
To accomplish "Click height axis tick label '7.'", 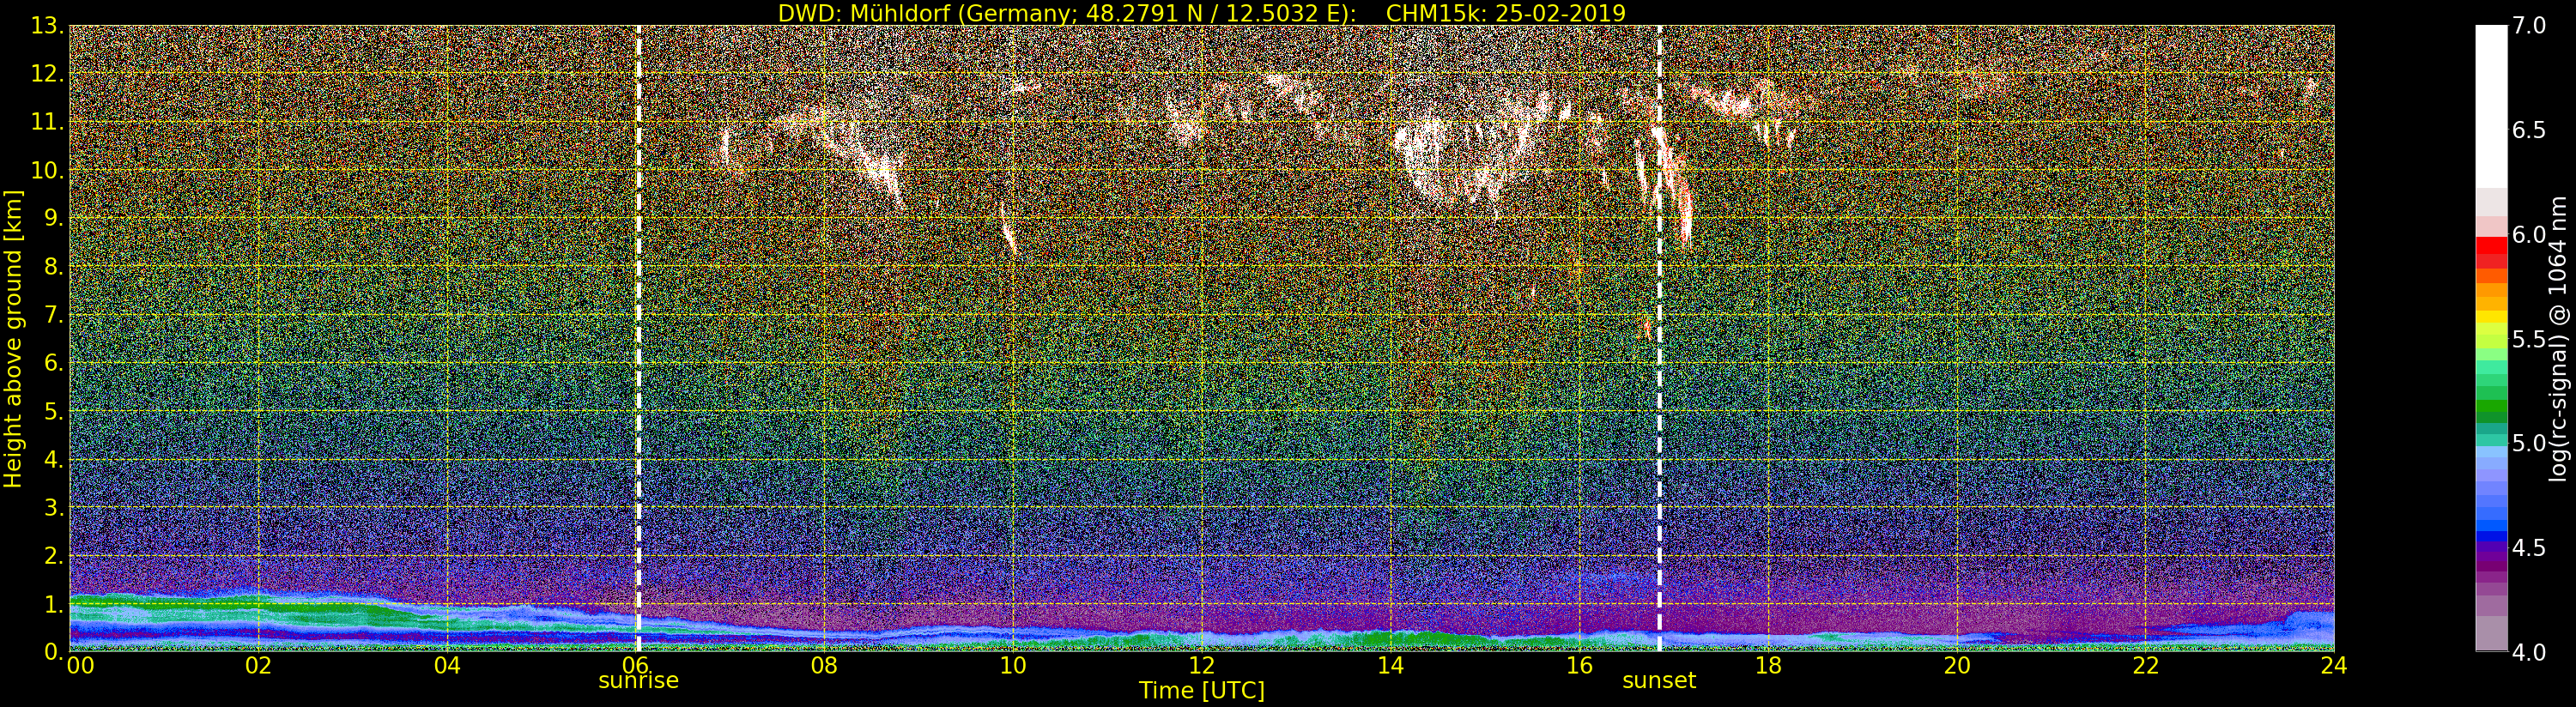I will coord(53,315).
